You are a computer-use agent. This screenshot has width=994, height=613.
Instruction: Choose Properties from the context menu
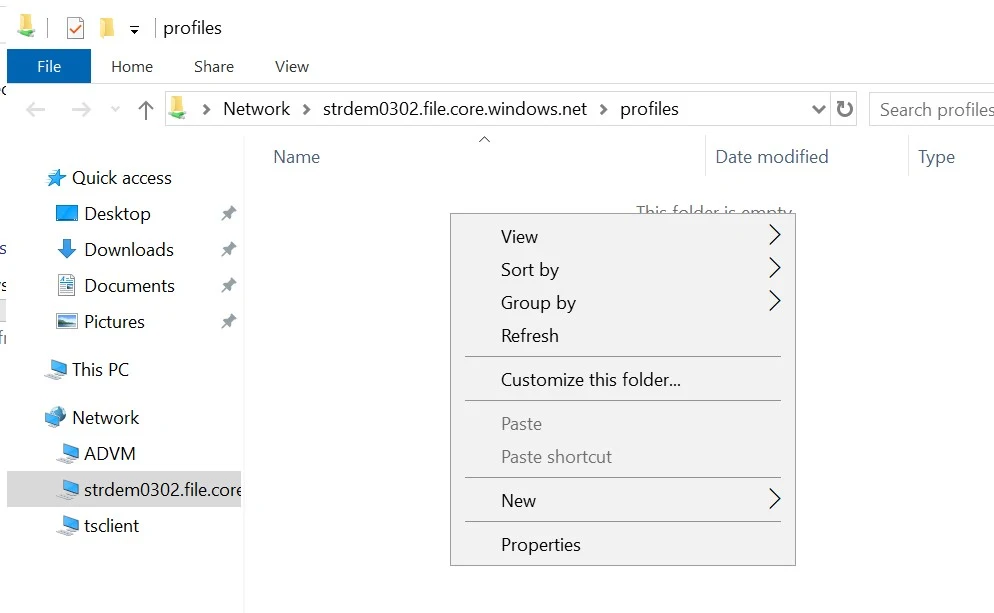(541, 545)
